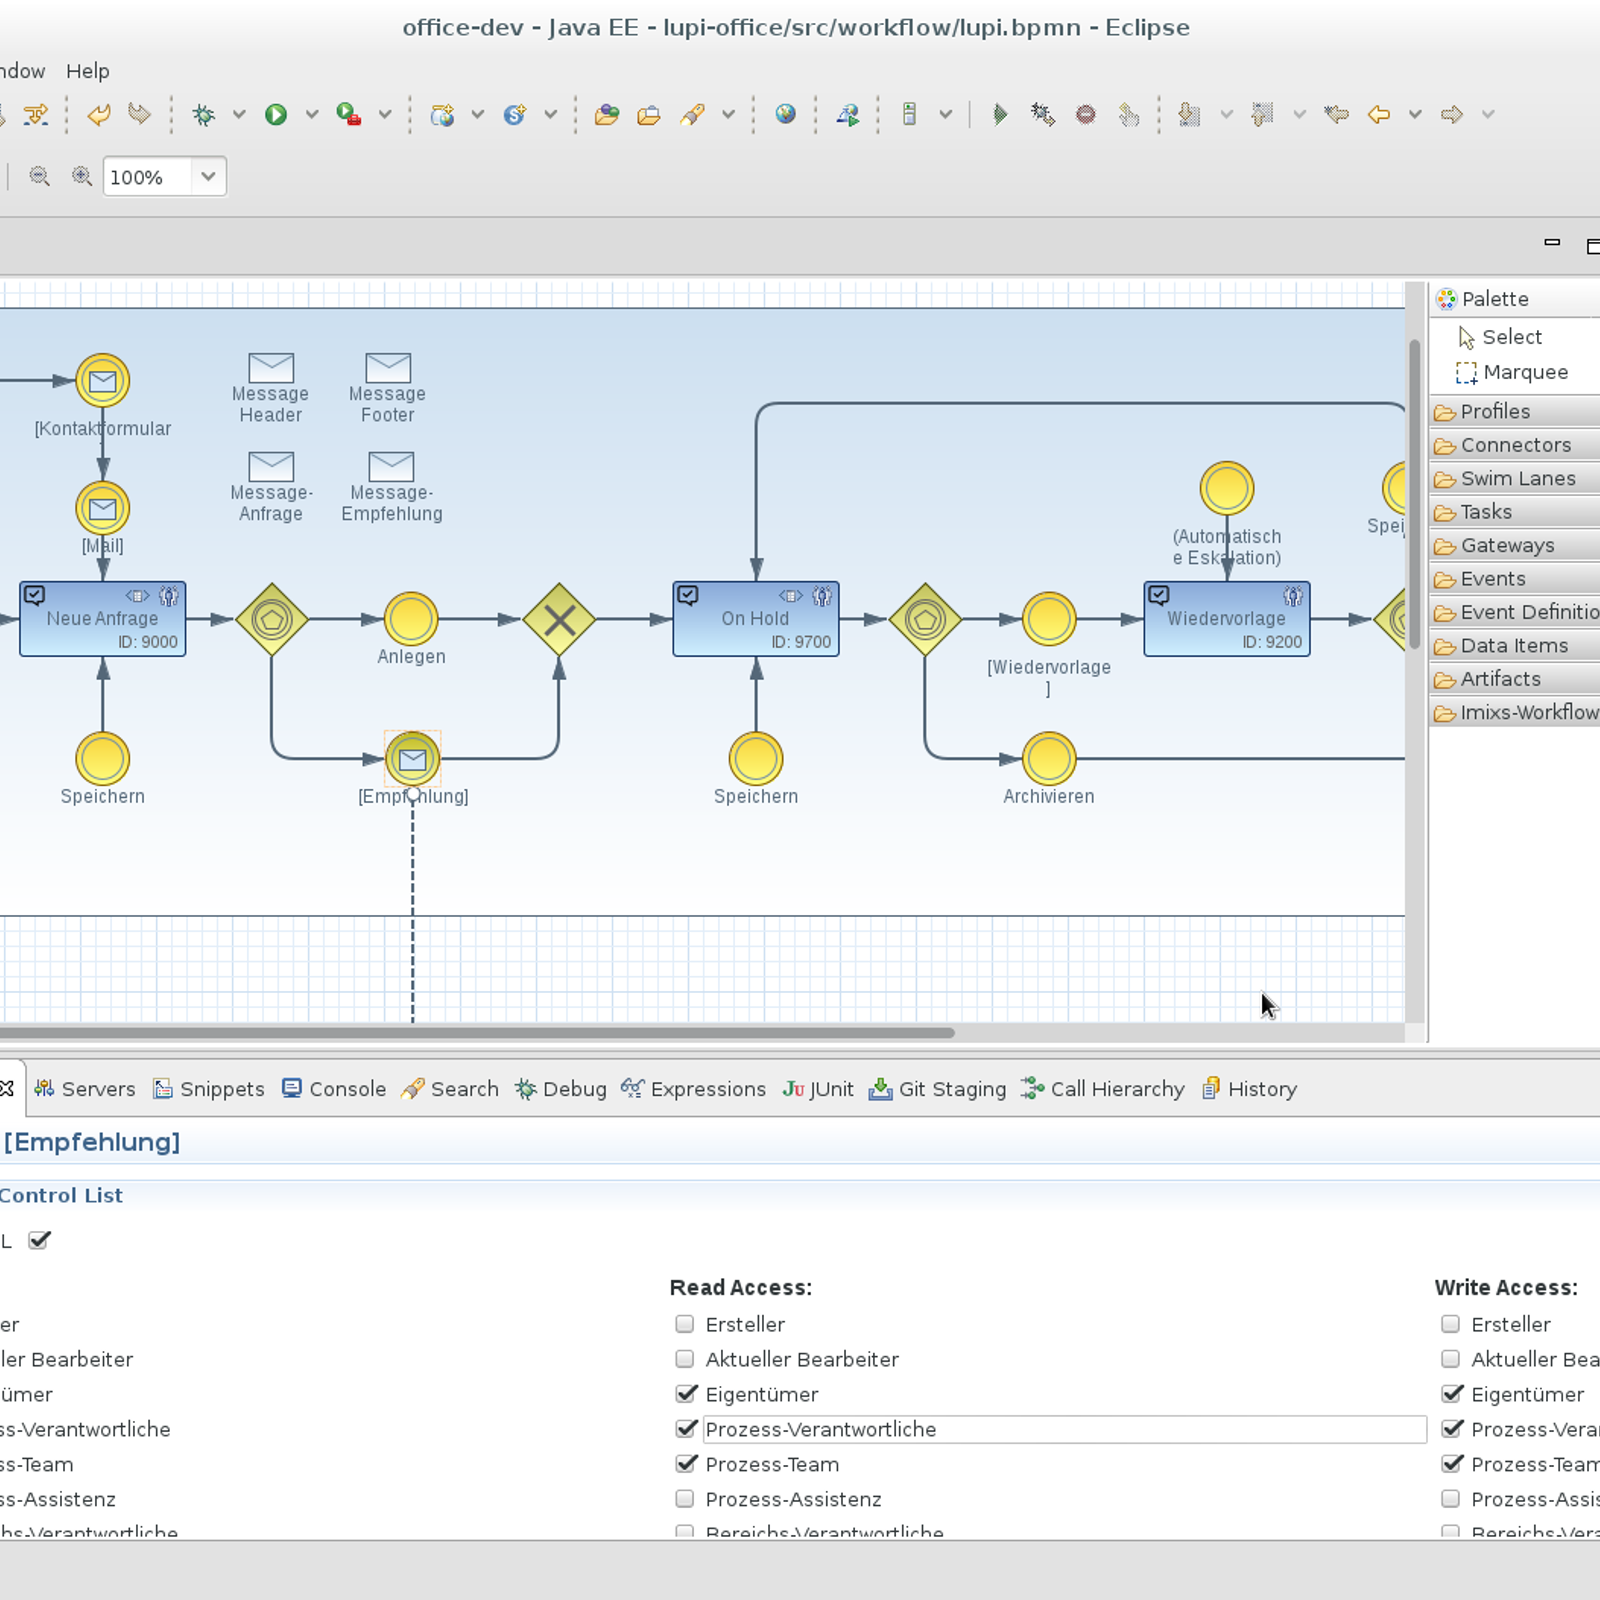Switch to the History tab

pos(1250,1089)
